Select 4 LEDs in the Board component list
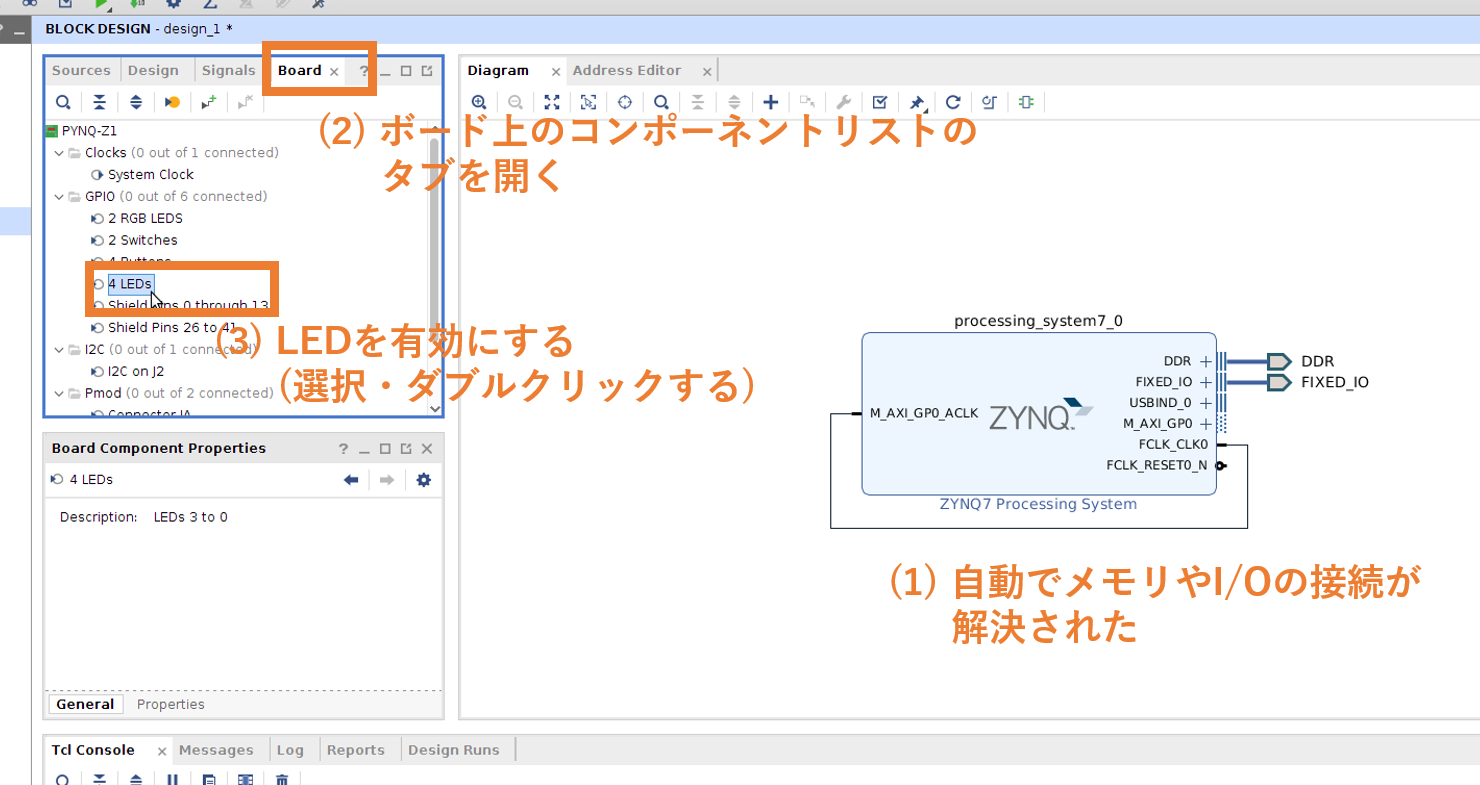This screenshot has width=1480, height=785. click(130, 283)
